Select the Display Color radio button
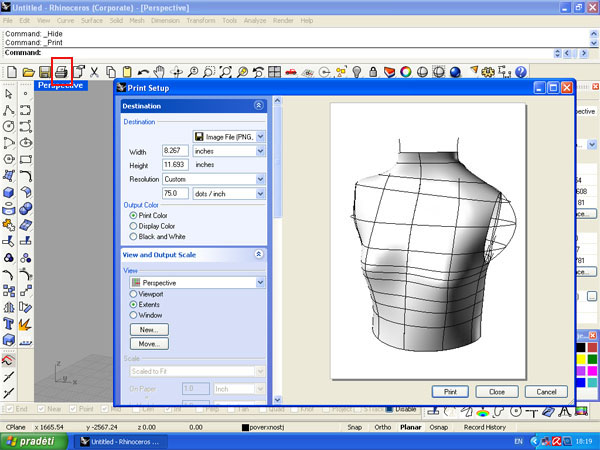This screenshot has width=600, height=450. point(133,225)
